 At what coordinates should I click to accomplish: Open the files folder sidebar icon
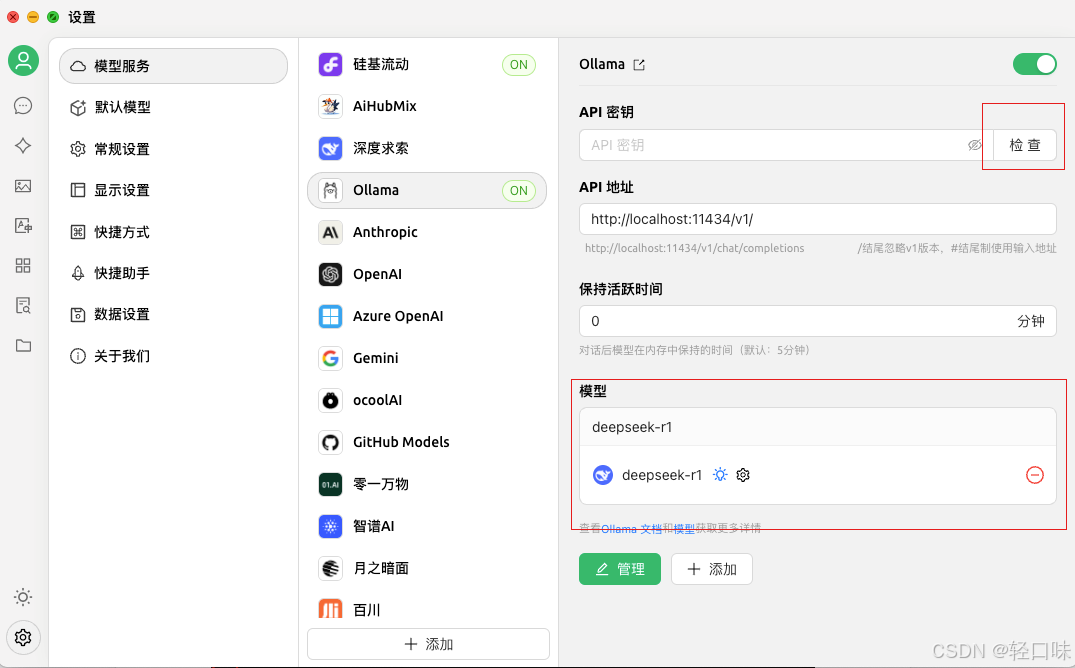click(x=23, y=345)
